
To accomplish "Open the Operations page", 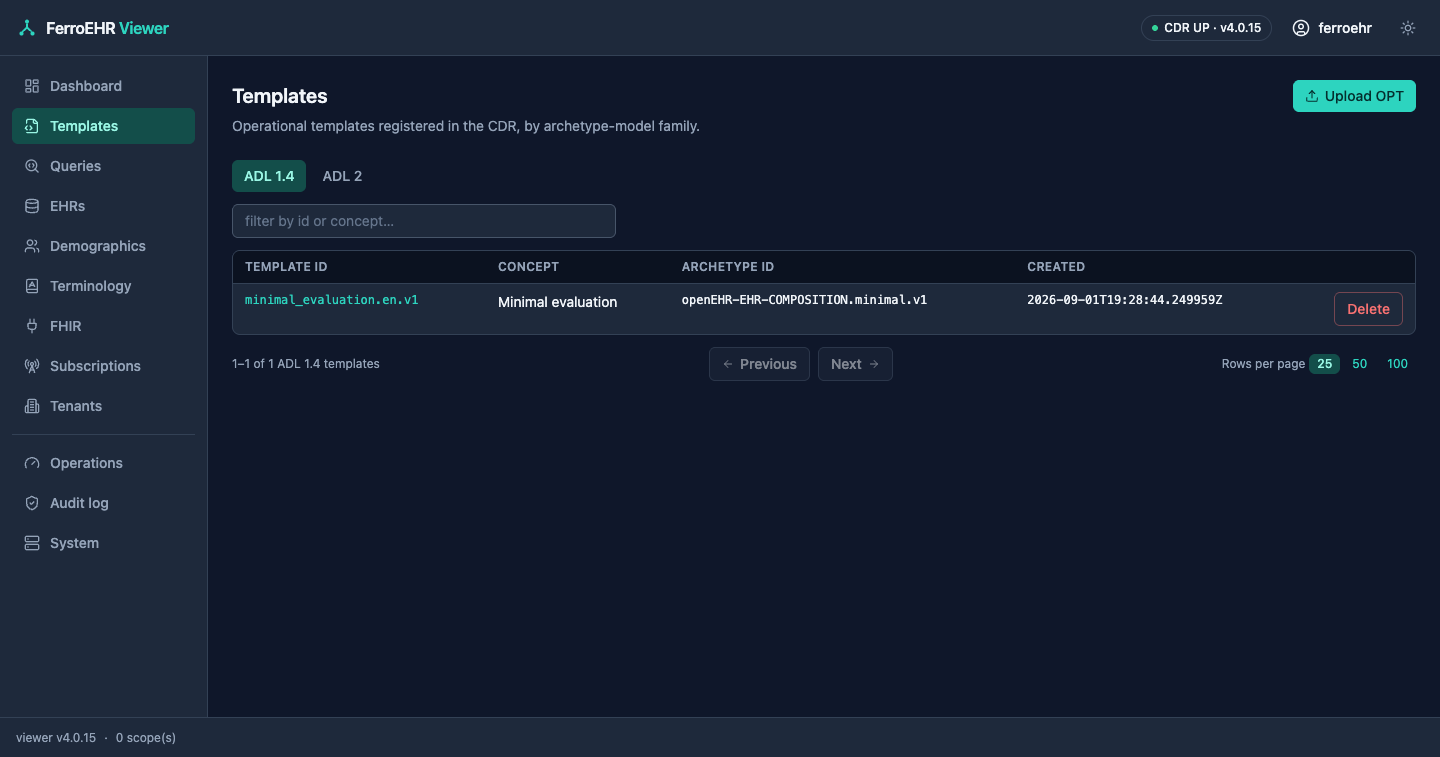I will pyautogui.click(x=103, y=463).
